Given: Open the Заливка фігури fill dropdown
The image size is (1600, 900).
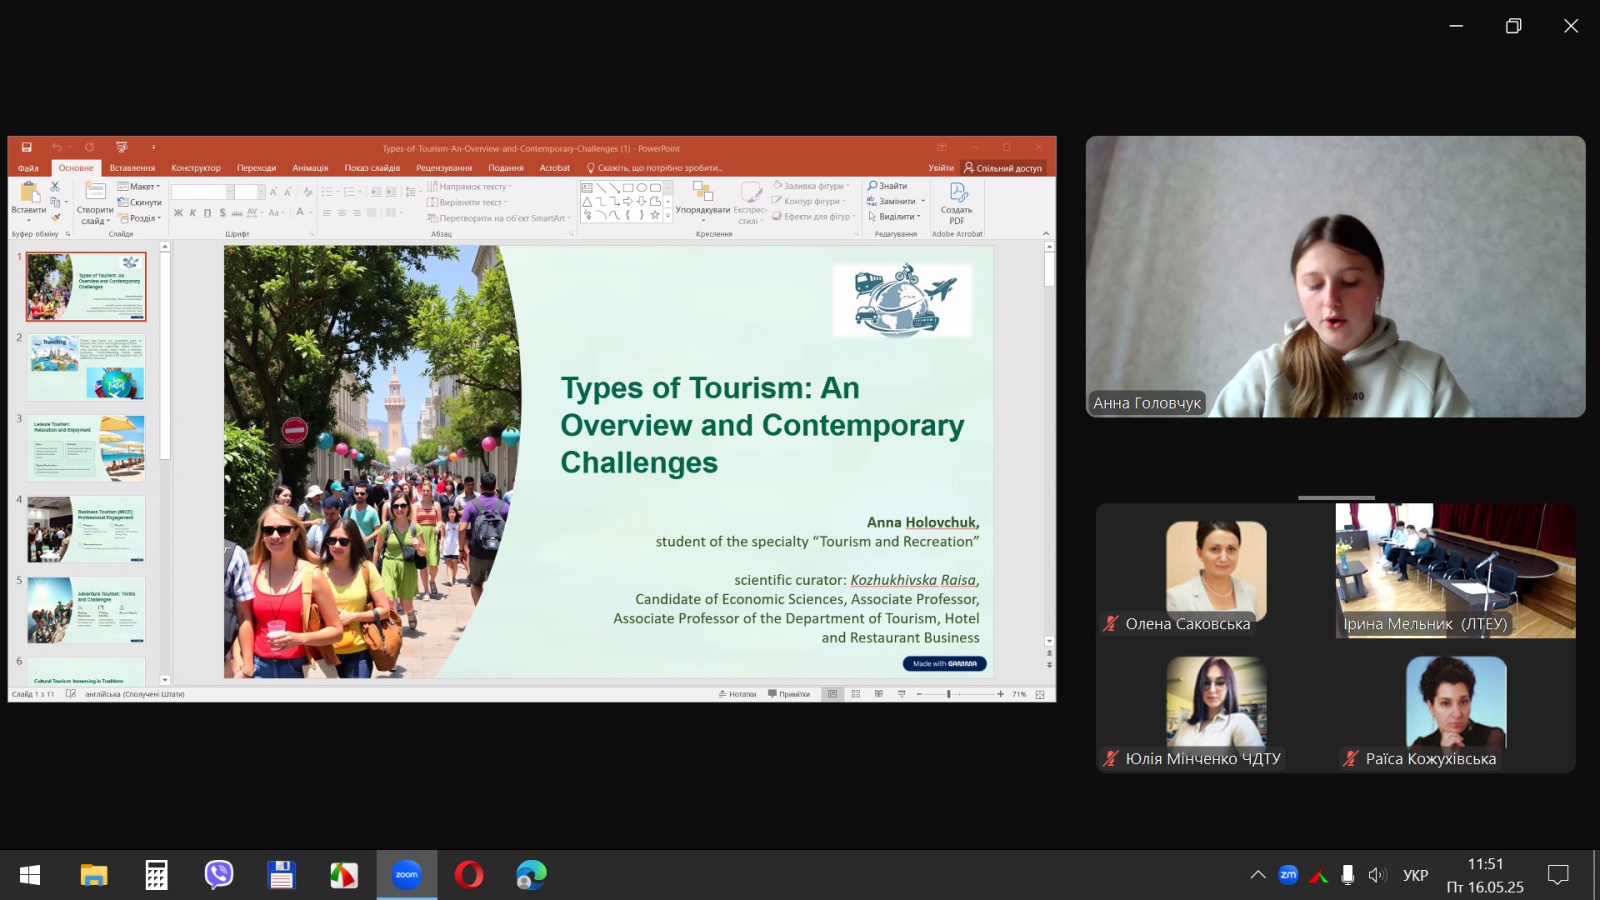Looking at the screenshot, I should point(812,186).
